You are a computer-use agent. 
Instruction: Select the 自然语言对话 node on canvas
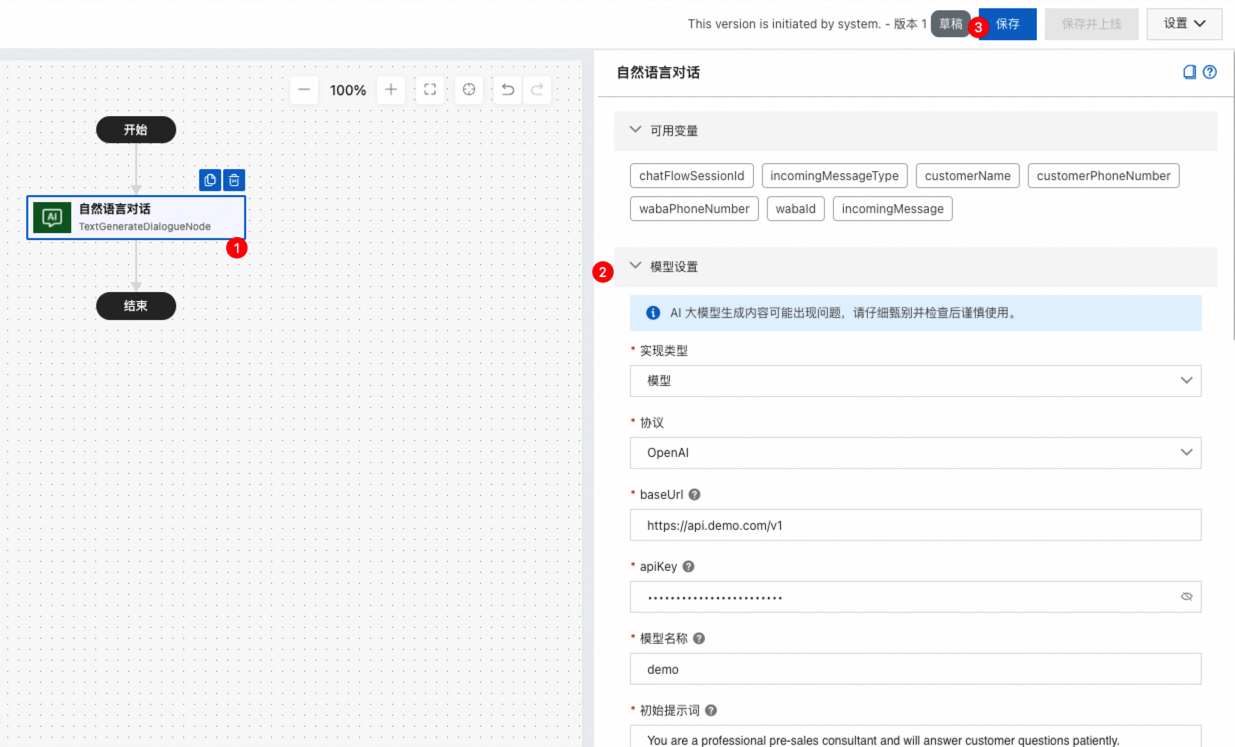tap(136, 217)
